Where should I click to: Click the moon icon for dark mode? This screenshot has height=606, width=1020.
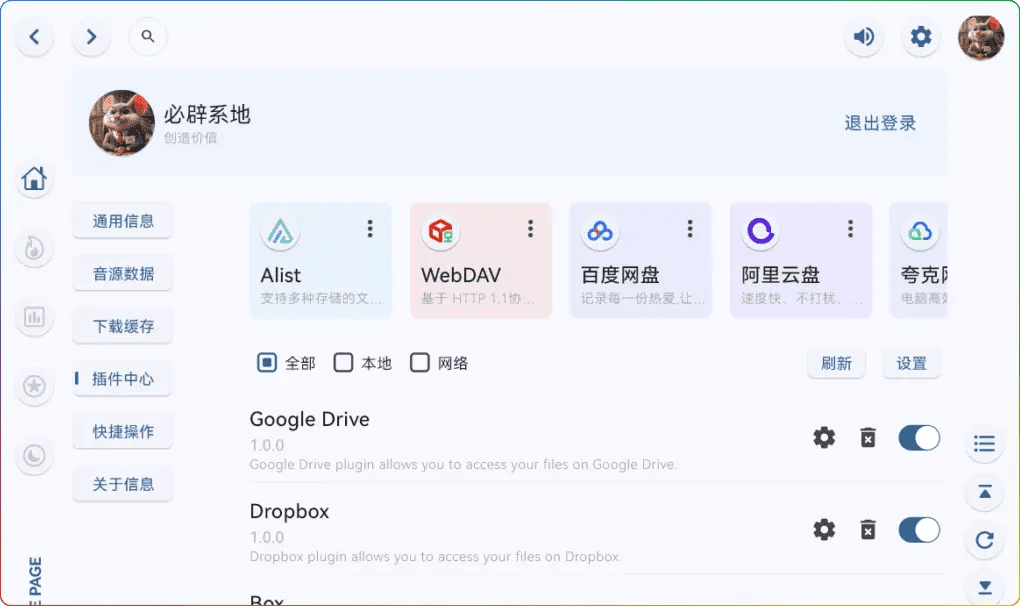34,455
